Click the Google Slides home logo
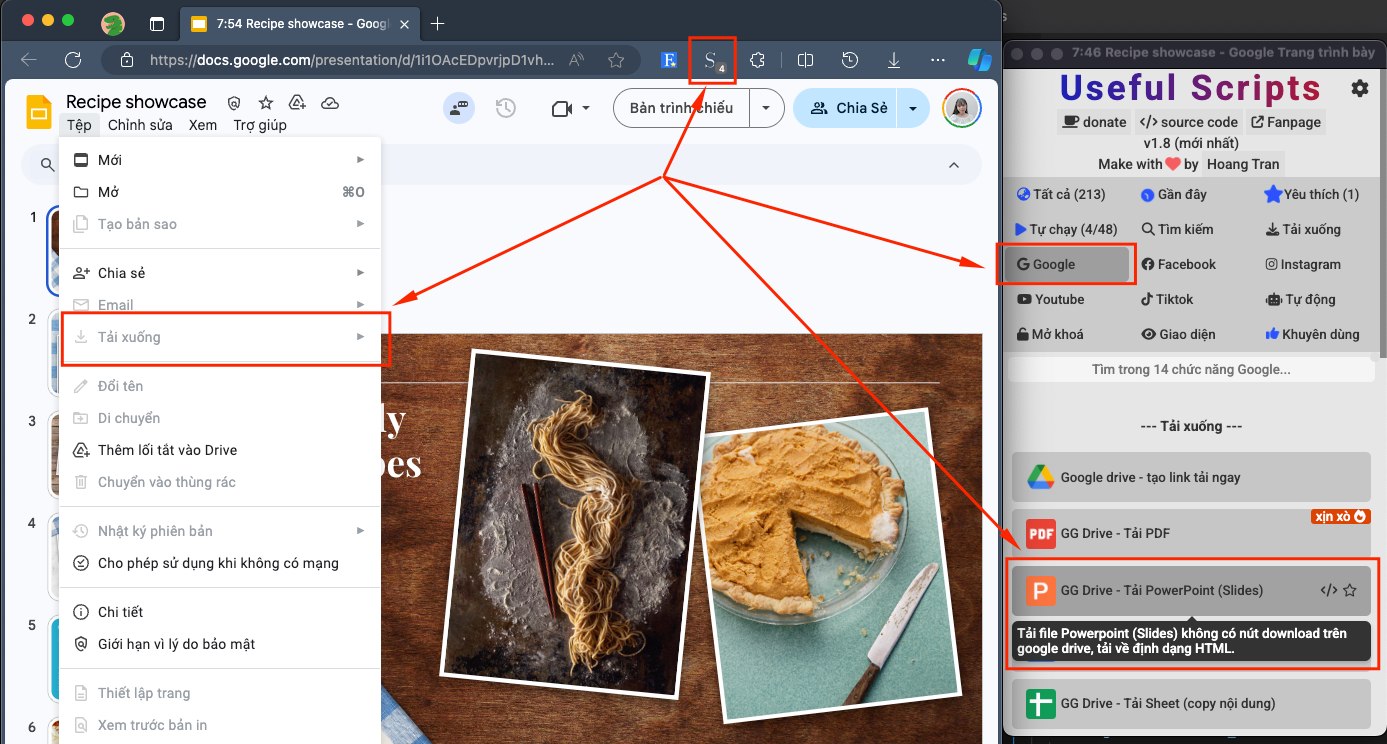1387x744 pixels. click(39, 111)
